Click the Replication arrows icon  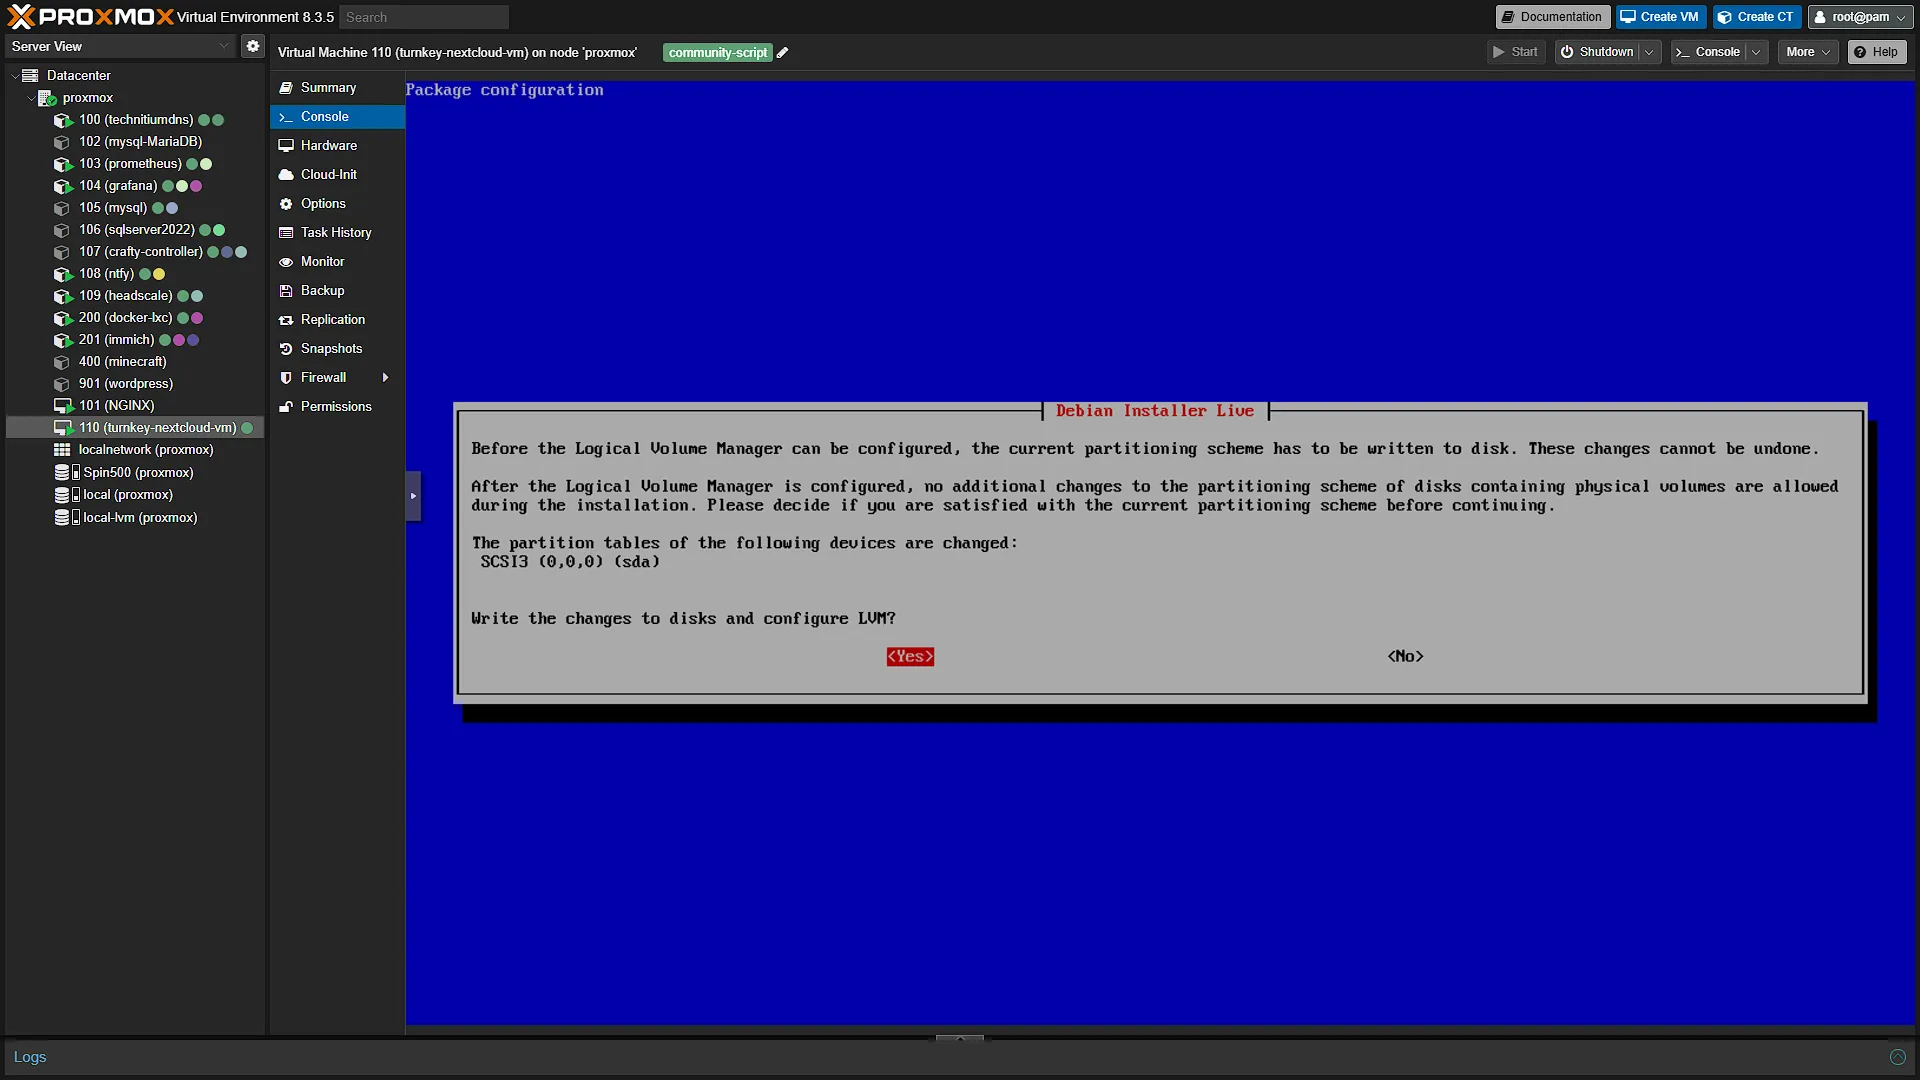click(286, 320)
